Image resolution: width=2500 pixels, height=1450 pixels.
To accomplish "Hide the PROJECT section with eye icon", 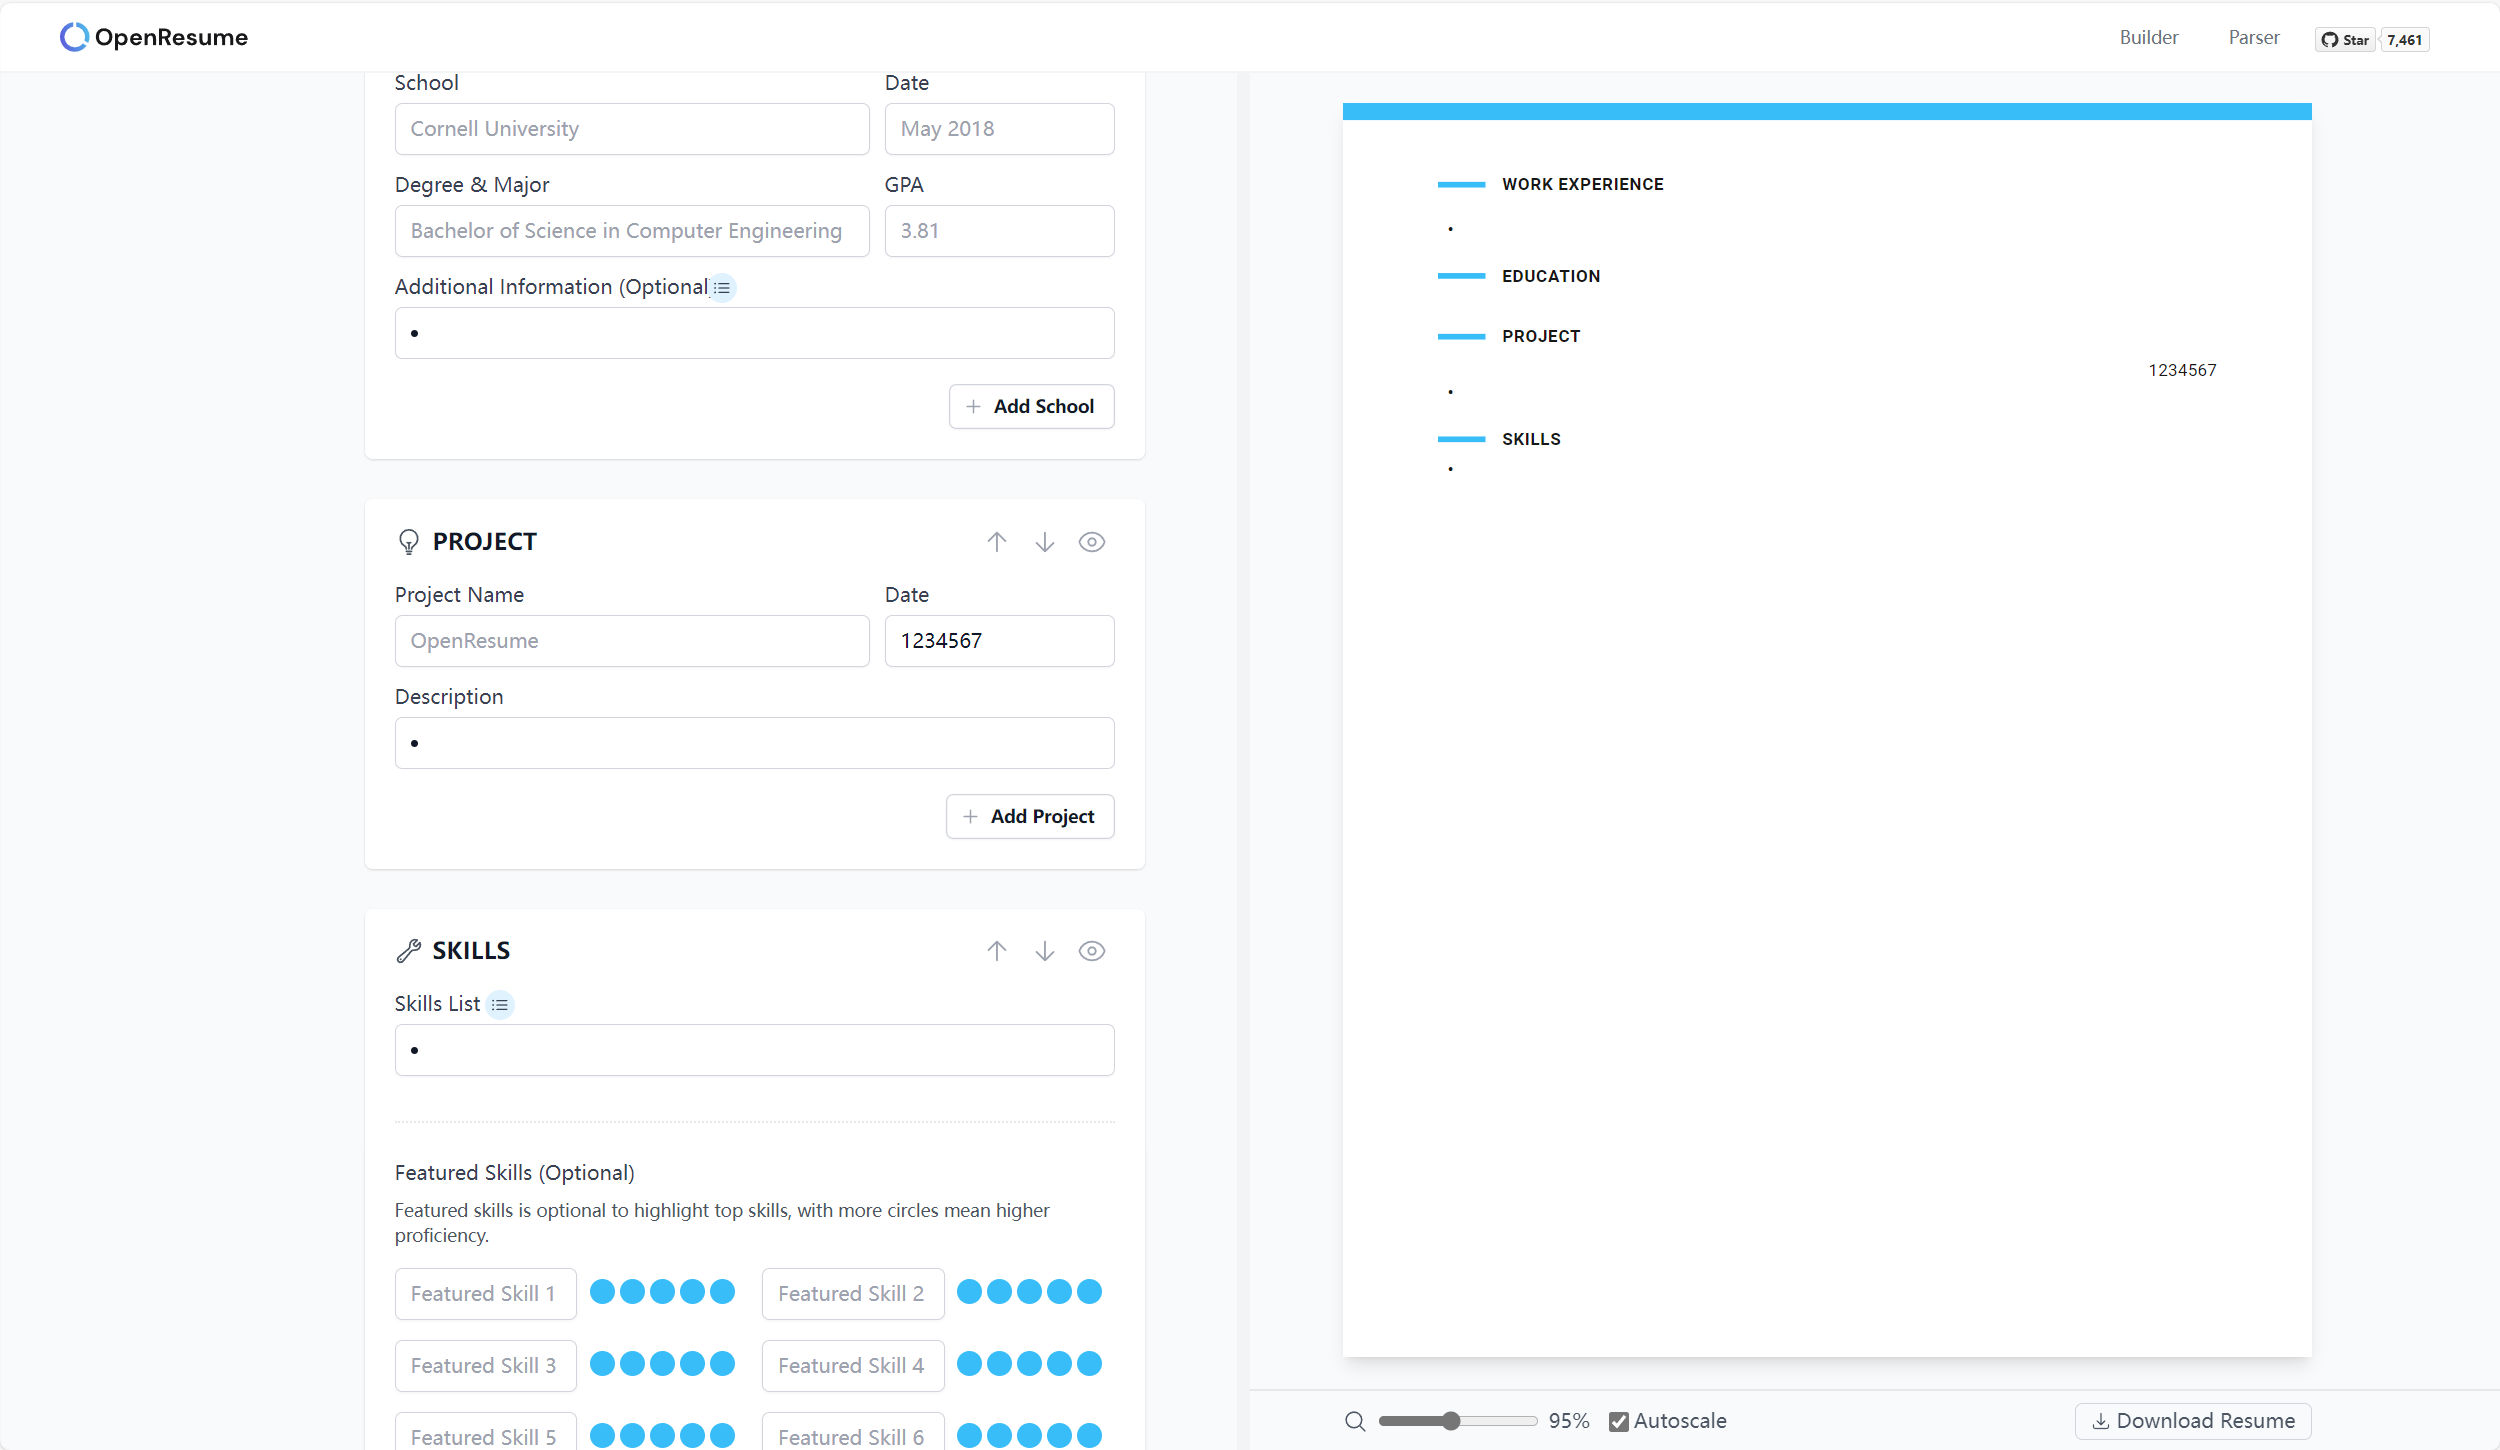I will point(1091,542).
